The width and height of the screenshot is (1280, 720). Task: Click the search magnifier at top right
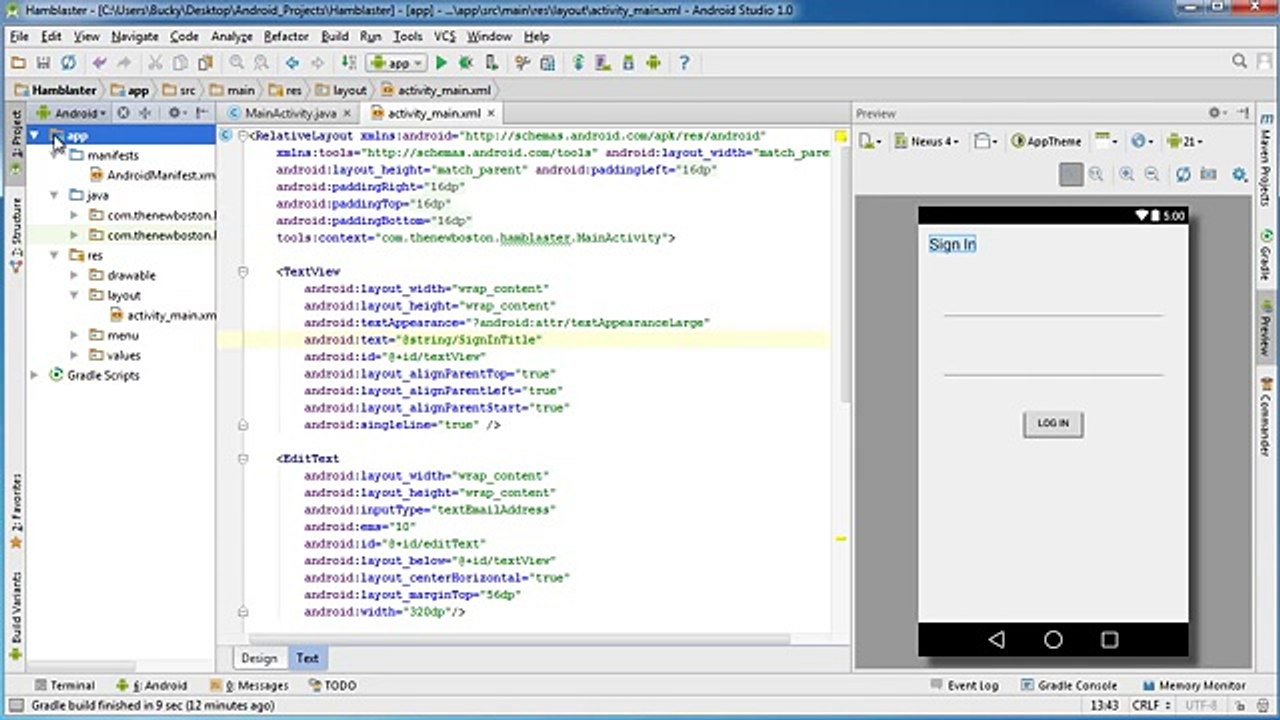[x=1239, y=62]
